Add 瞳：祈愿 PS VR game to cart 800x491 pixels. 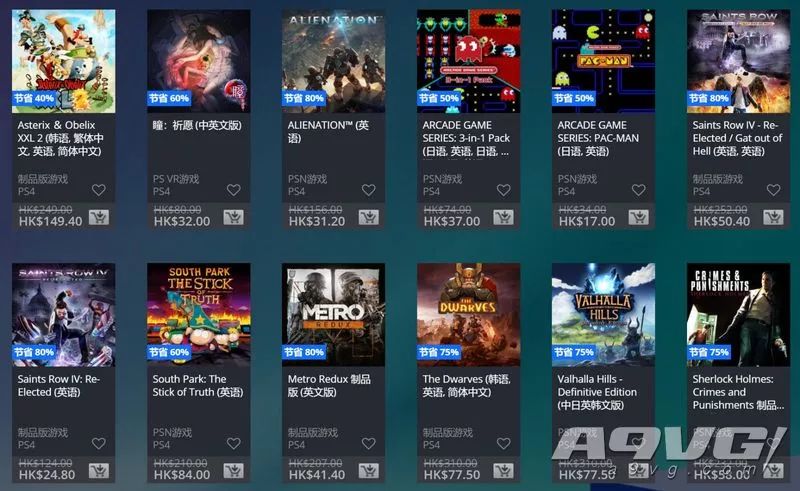click(x=233, y=217)
